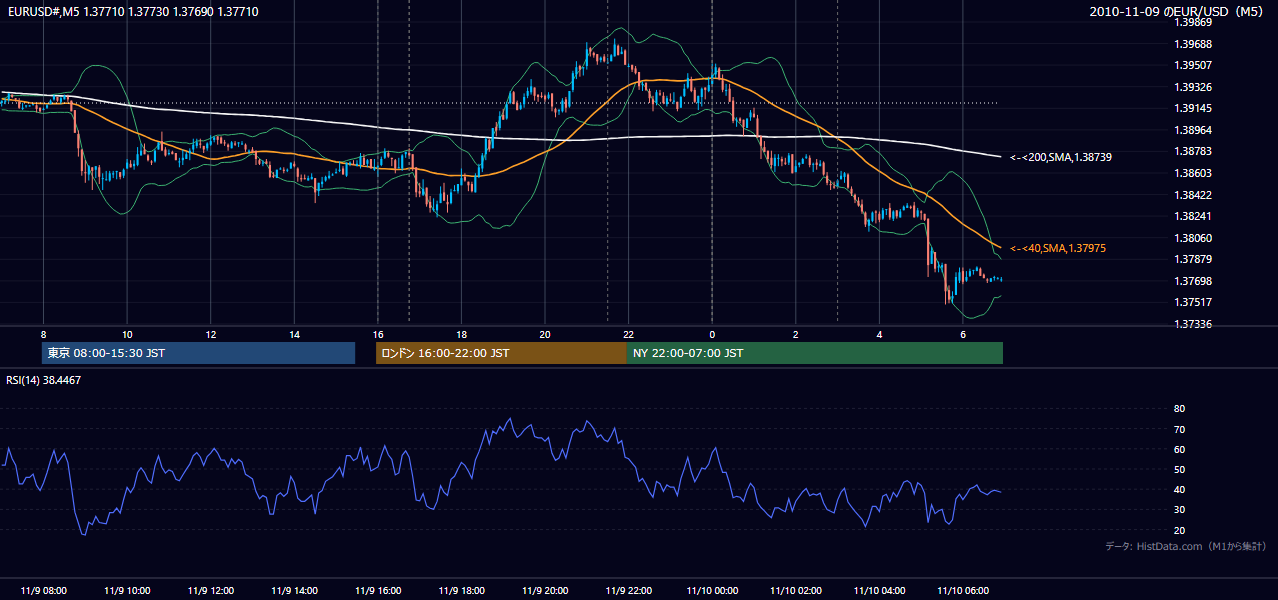Click price axis value 1.39688
The height and width of the screenshot is (600, 1278).
[1192, 44]
